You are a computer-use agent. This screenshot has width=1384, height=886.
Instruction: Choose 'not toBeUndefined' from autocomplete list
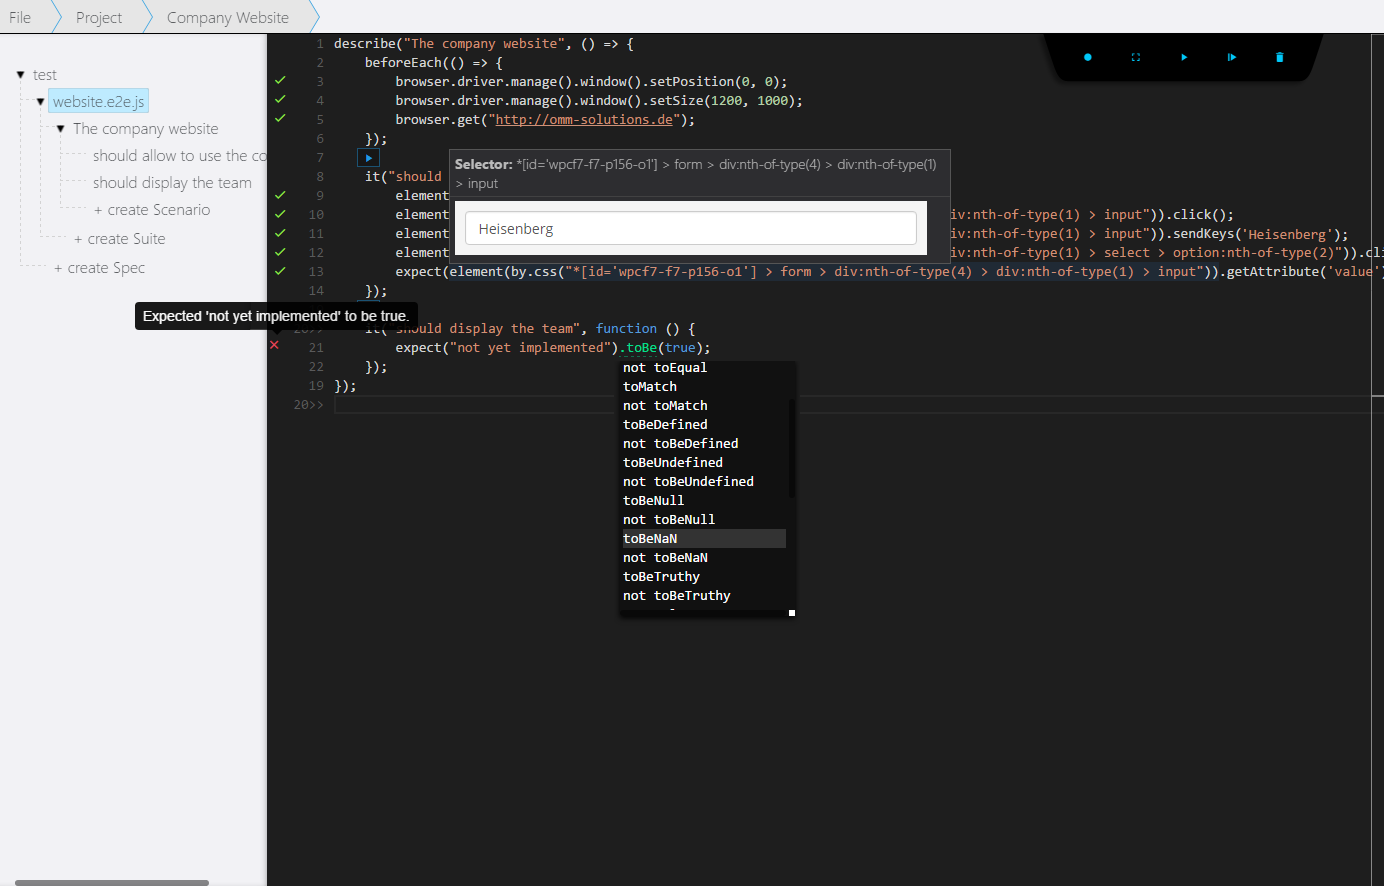coord(688,481)
